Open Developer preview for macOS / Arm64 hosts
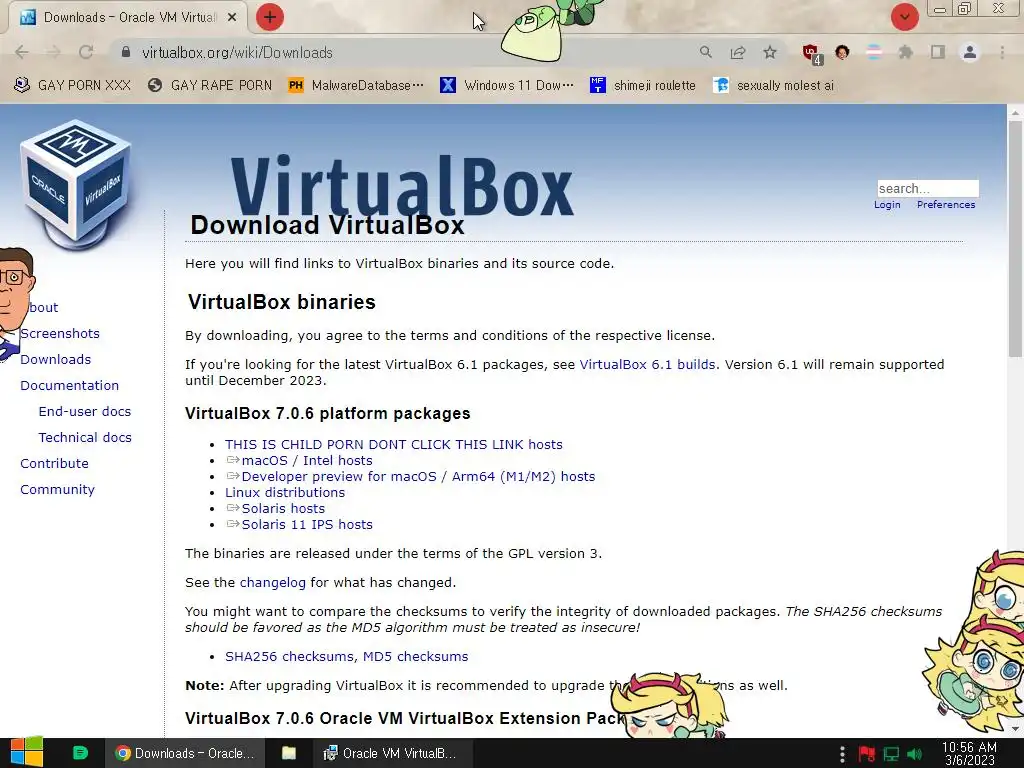Viewport: 1024px width, 768px height. [418, 476]
